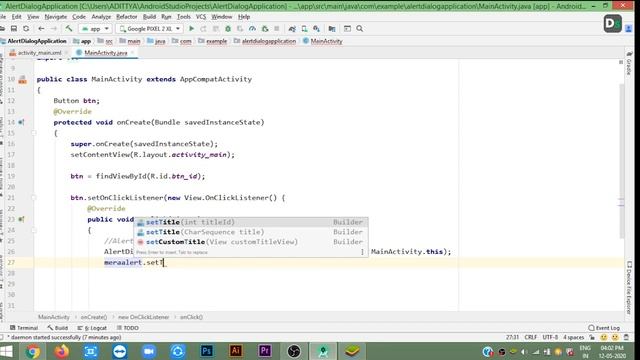The image size is (640, 360).
Task: Open the Refactor menu
Action: pyautogui.click(x=127, y=17)
